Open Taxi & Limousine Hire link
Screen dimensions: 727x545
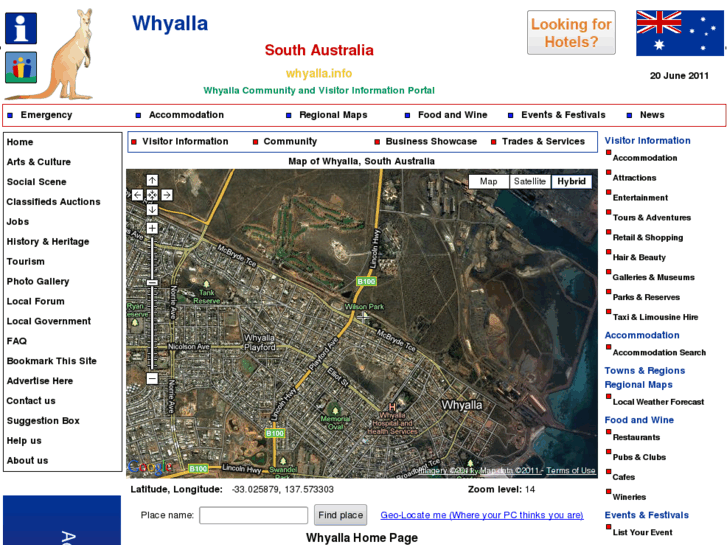pyautogui.click(x=656, y=317)
